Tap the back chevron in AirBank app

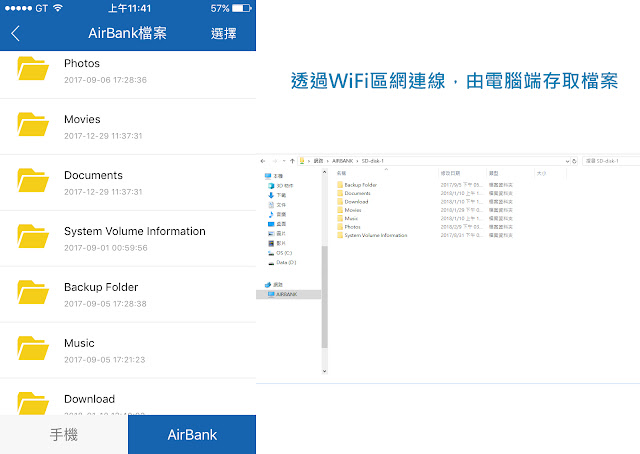click(x=16, y=33)
